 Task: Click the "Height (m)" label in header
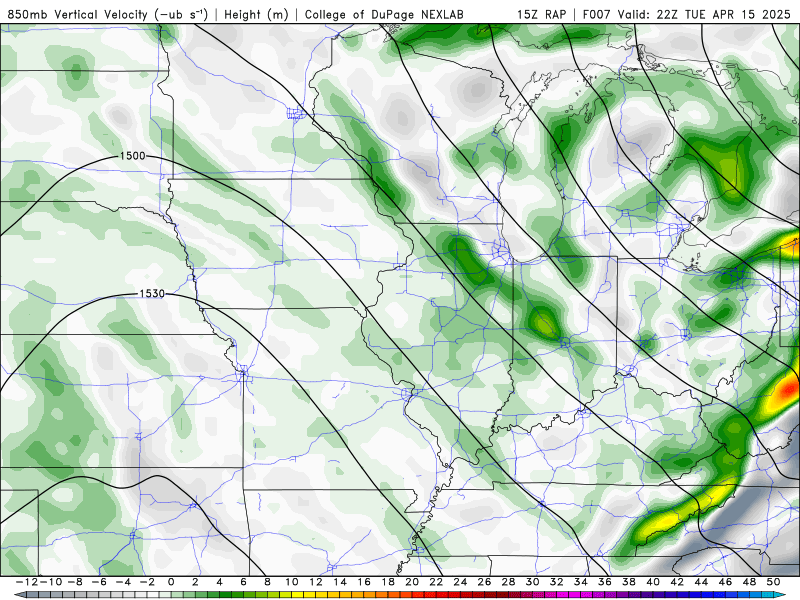(x=256, y=14)
